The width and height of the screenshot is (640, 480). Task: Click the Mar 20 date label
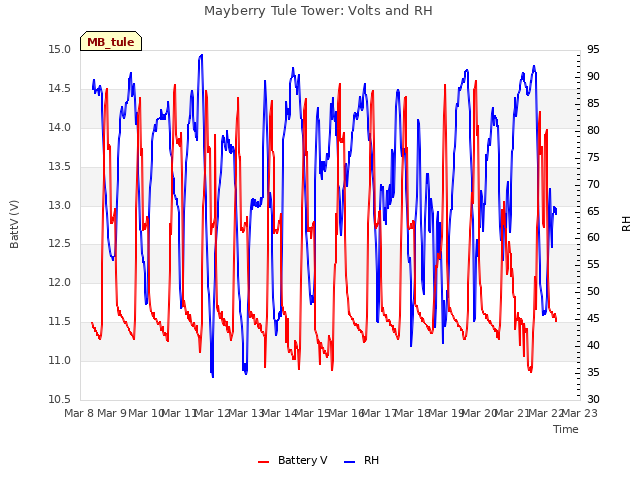479,413
